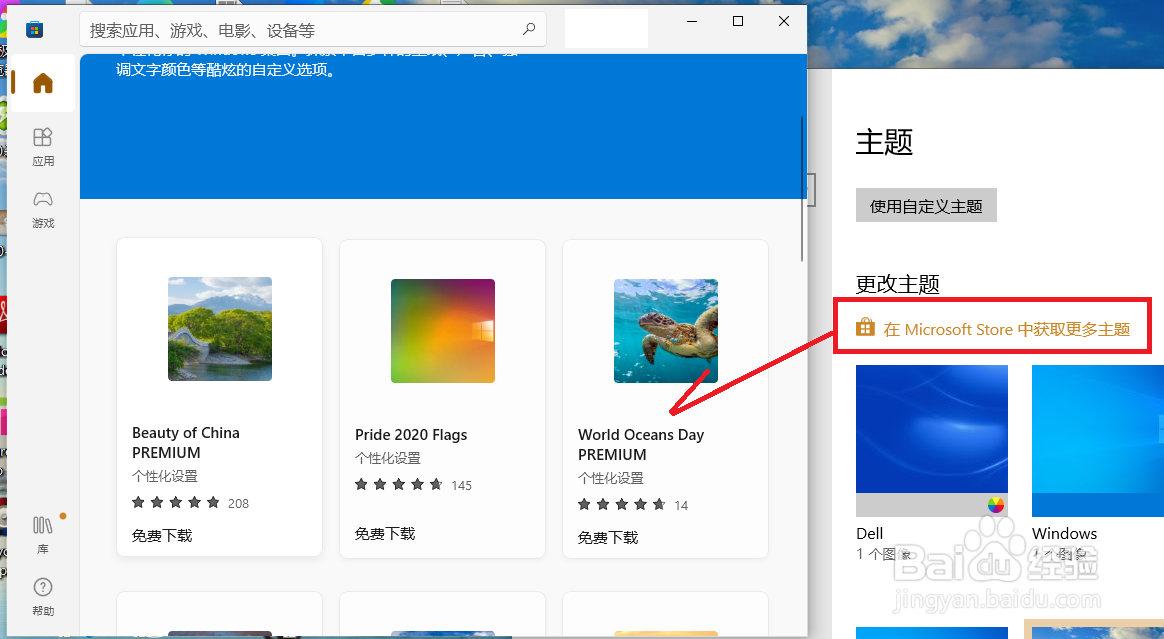
Task: Click the World Oceans Day PREMIUM title
Action: (641, 445)
